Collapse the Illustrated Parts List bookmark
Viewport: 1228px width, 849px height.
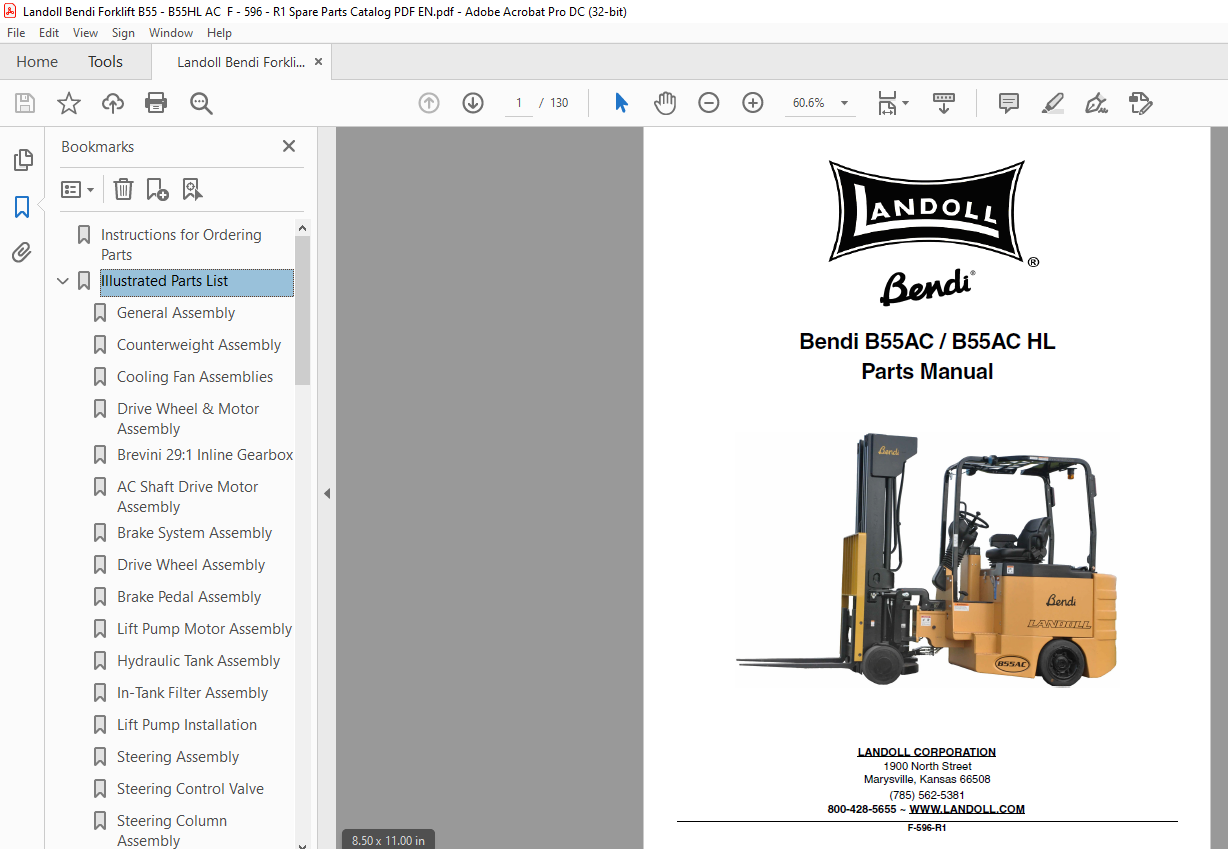click(x=63, y=281)
